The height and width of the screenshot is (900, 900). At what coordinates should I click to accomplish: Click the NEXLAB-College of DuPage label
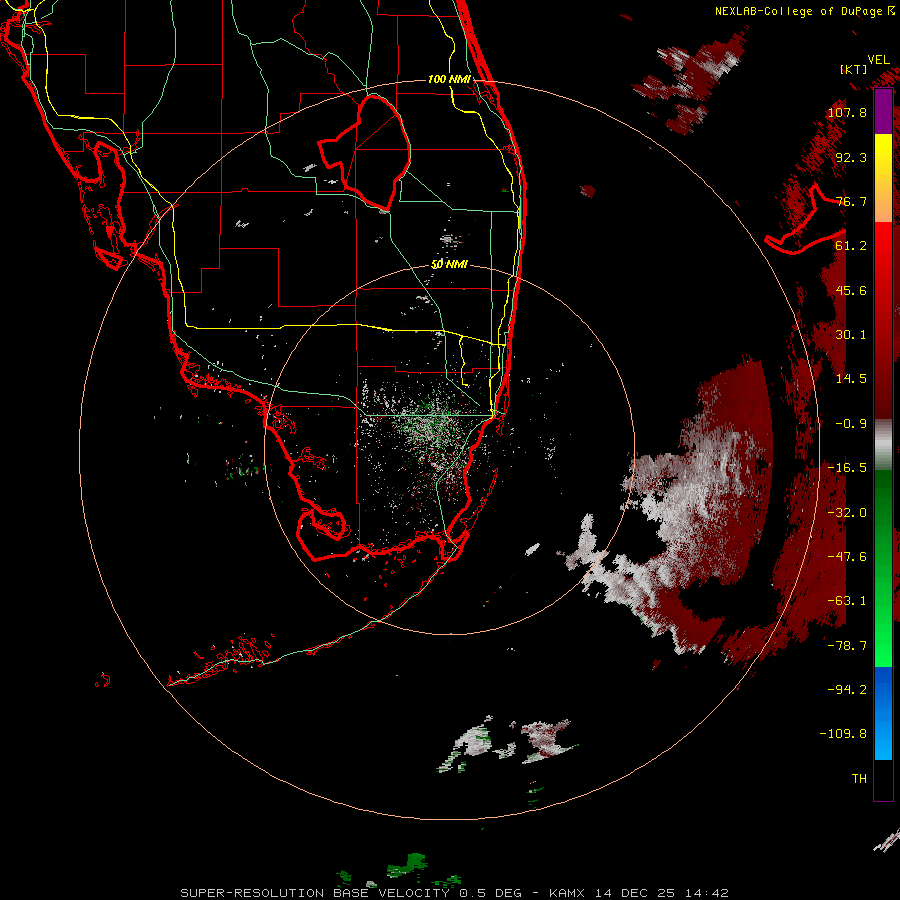[x=805, y=11]
